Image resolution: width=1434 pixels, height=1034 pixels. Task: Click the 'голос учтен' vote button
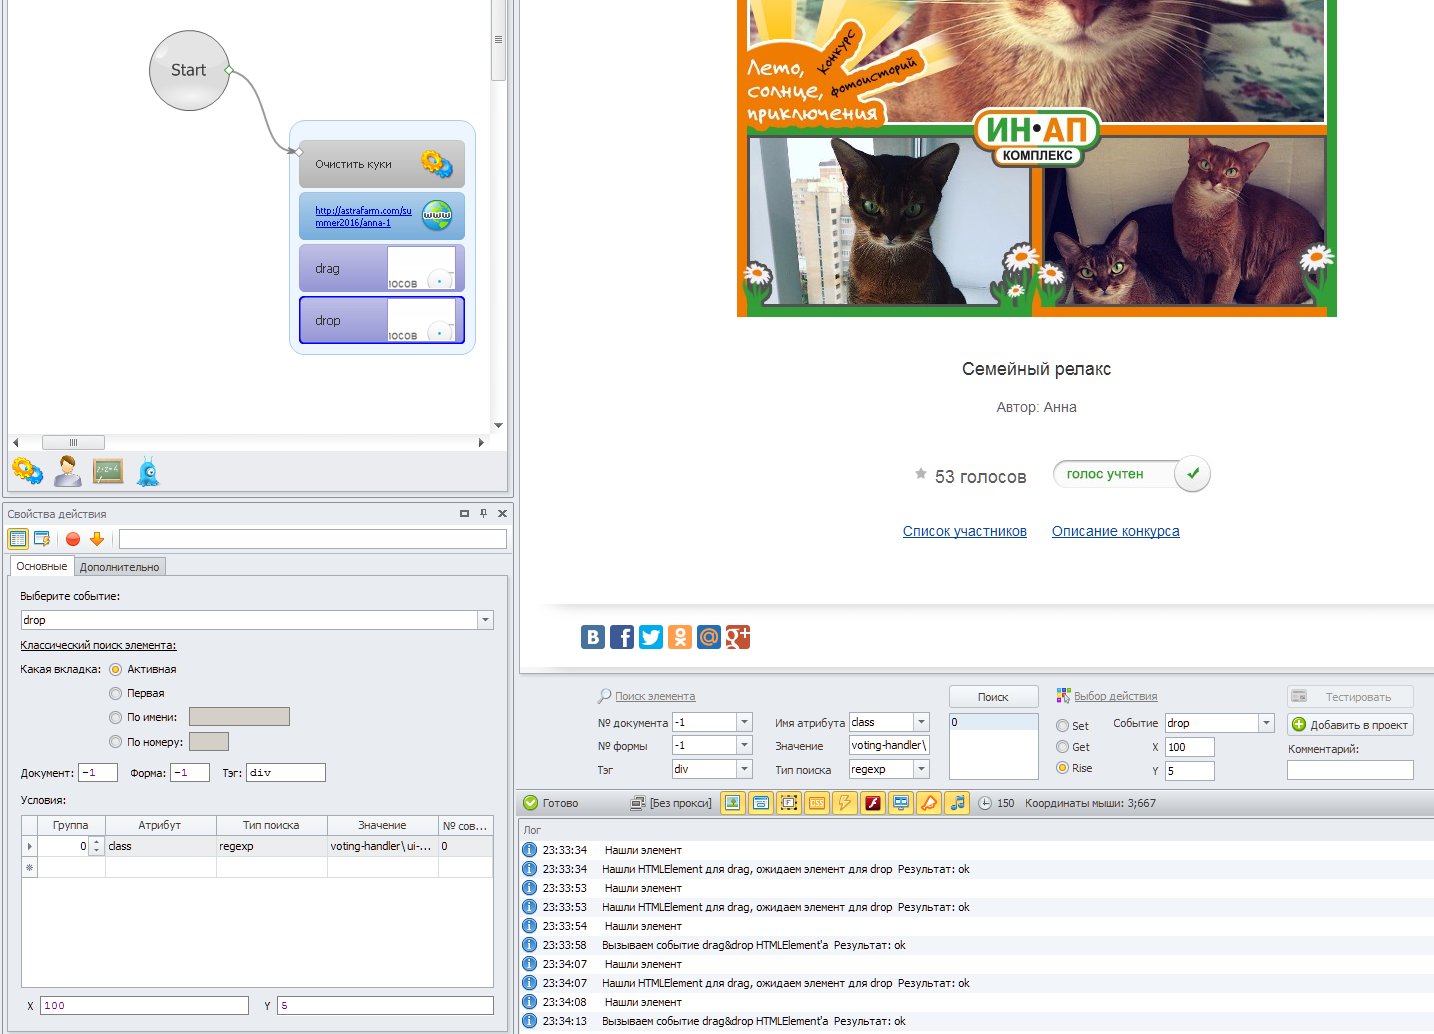pos(1131,474)
